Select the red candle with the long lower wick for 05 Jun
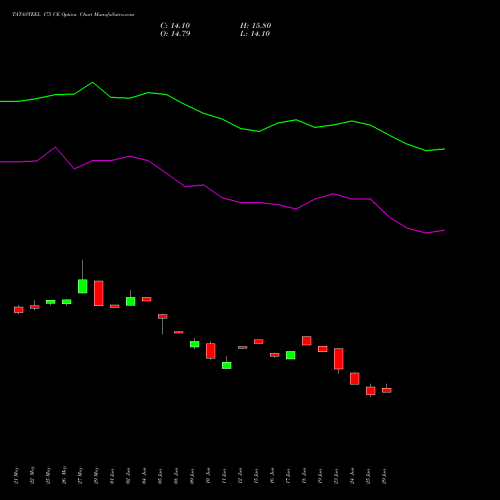 coord(163,317)
